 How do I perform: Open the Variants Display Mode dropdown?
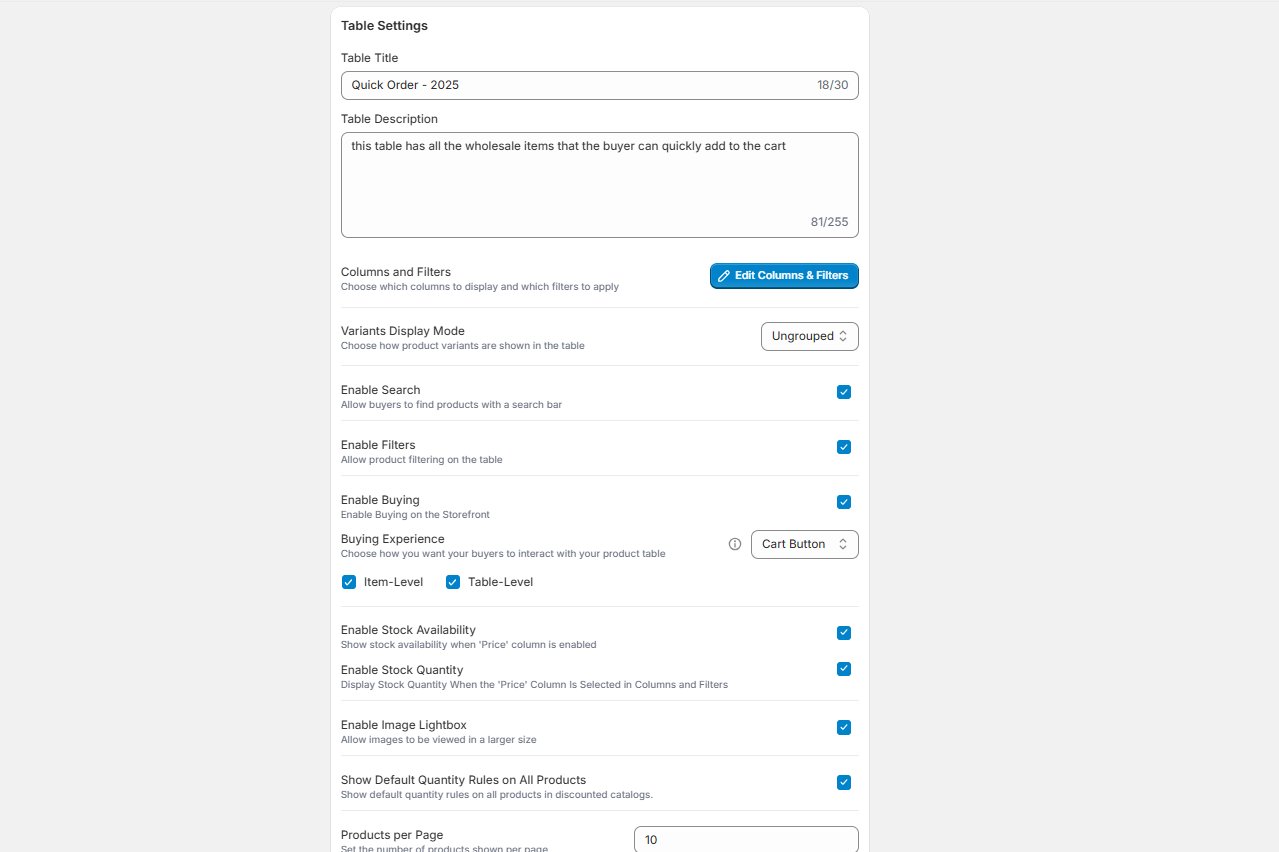[810, 336]
